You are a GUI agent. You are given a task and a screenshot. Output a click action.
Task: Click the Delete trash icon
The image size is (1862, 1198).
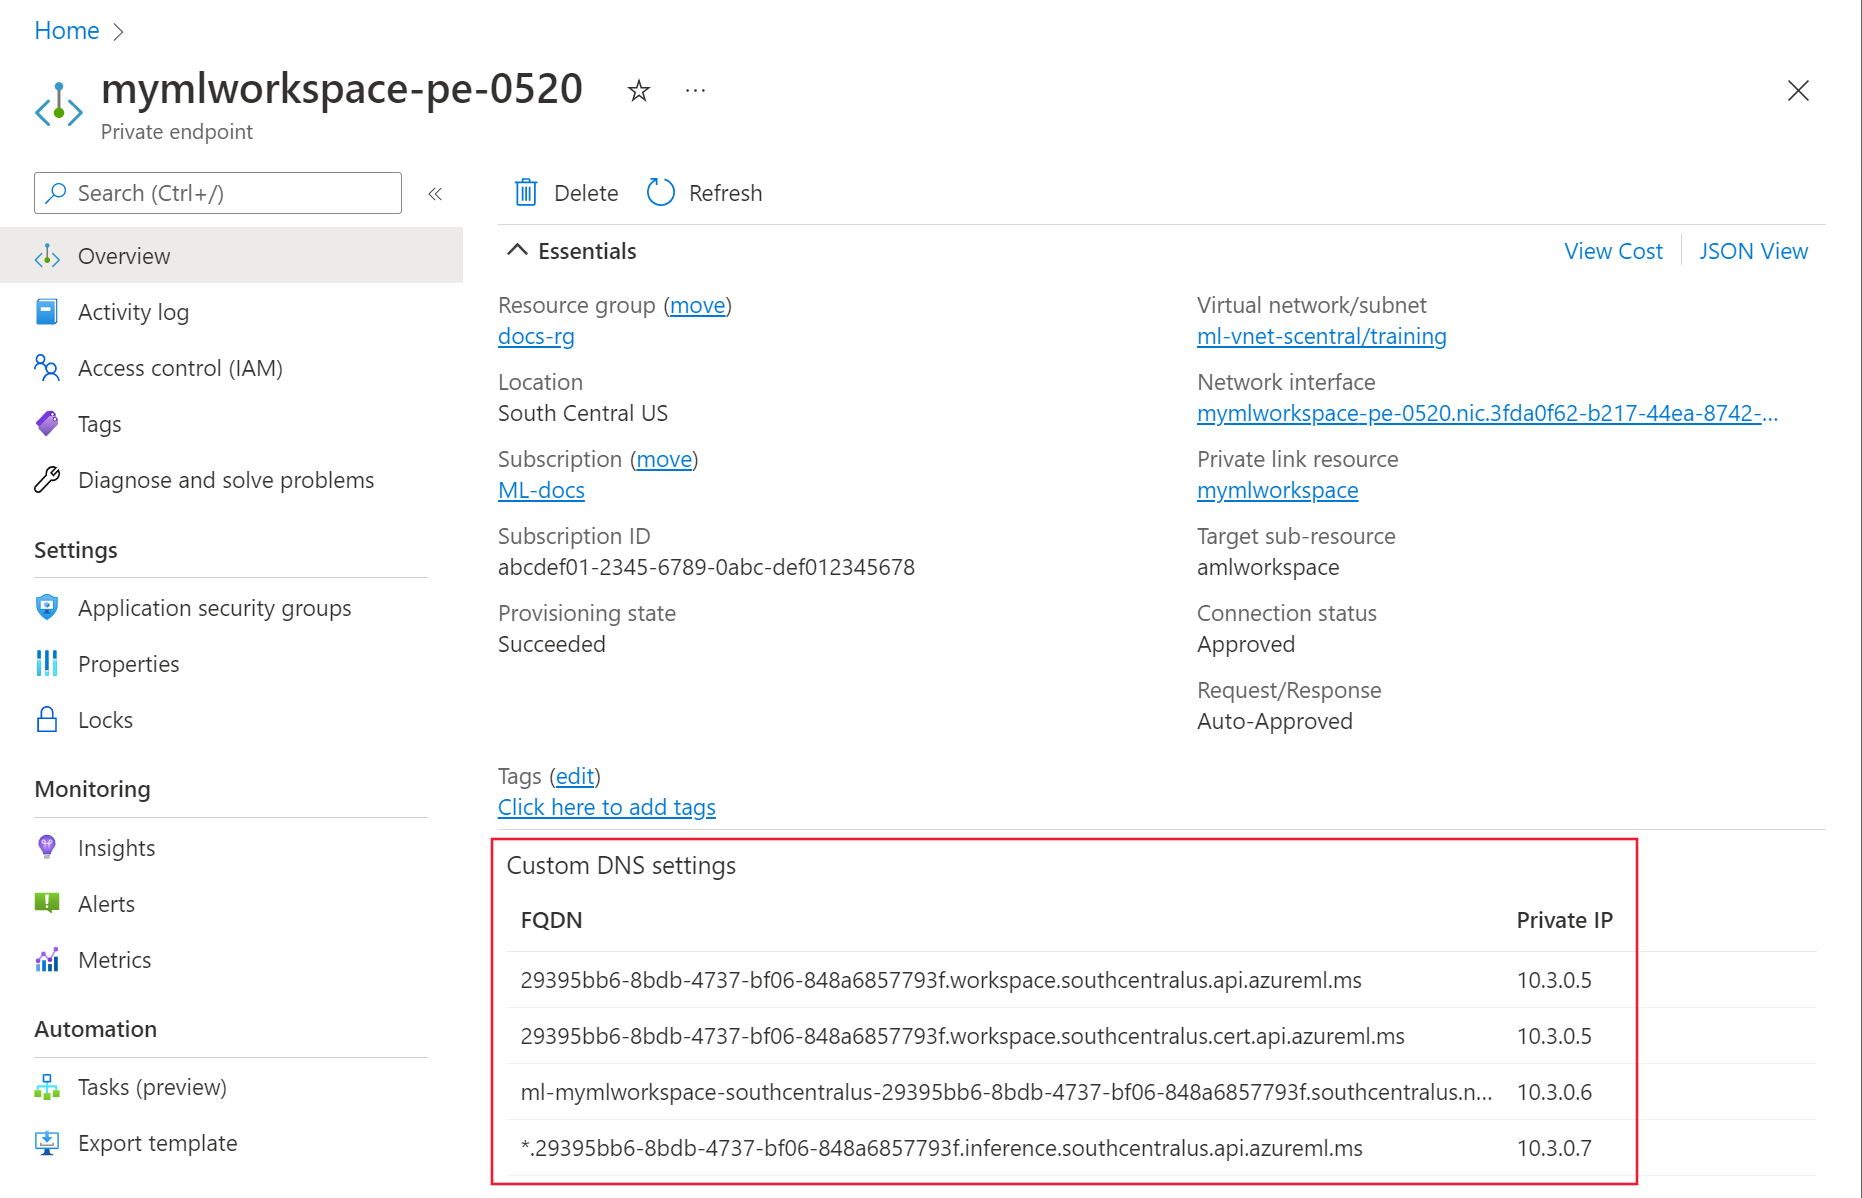click(x=526, y=193)
